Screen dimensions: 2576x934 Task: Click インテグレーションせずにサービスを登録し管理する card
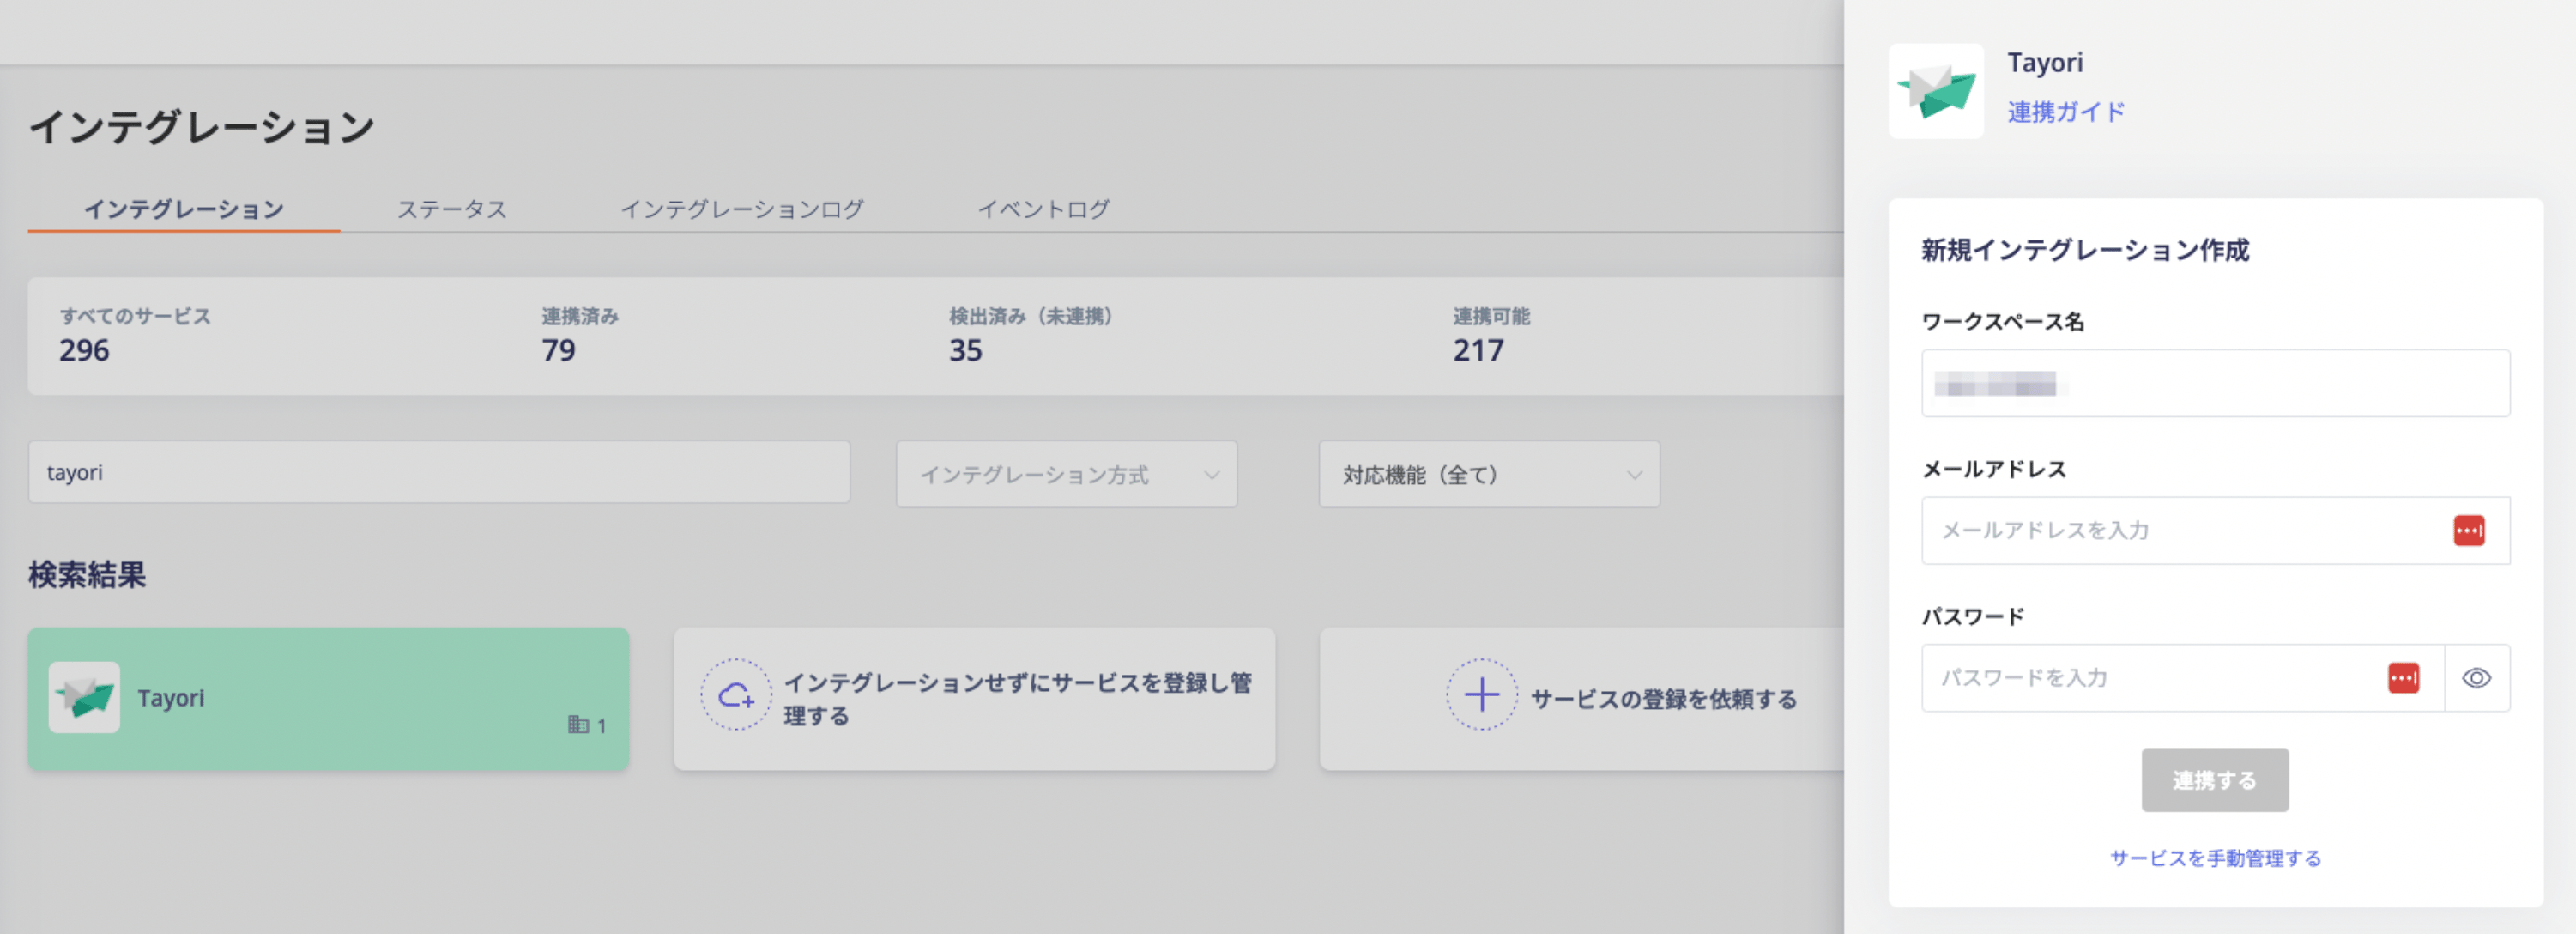click(974, 698)
